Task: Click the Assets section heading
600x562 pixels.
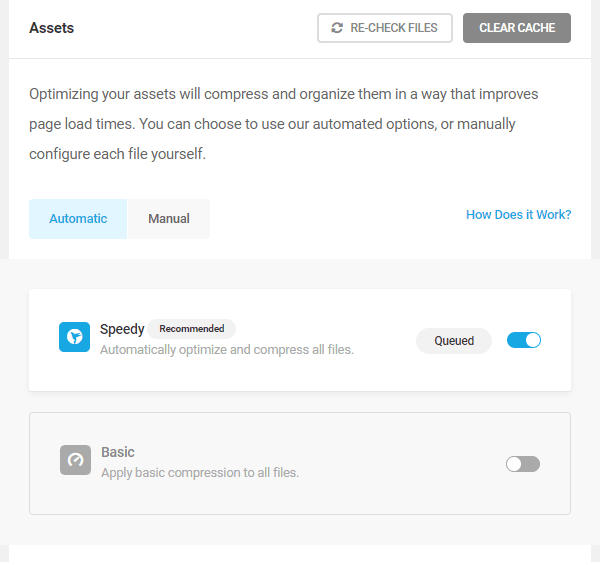Action: tap(52, 28)
